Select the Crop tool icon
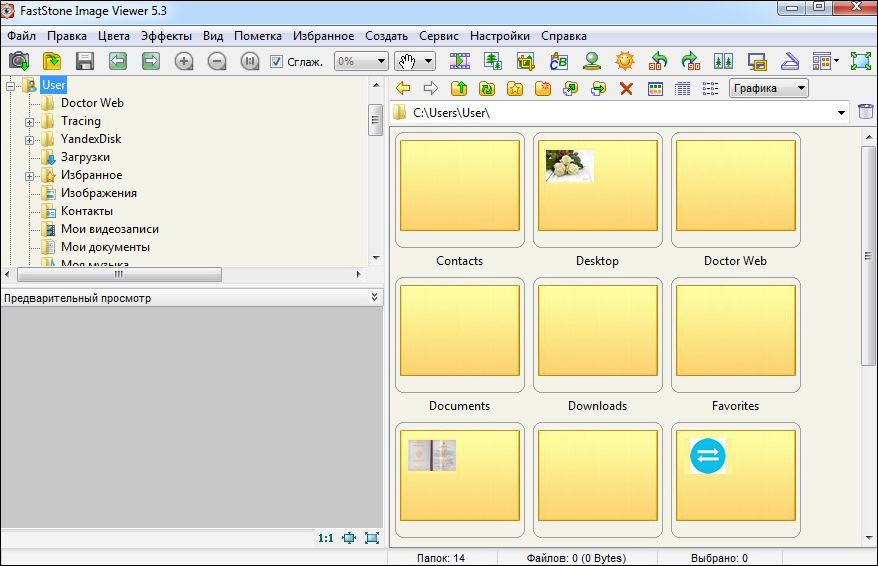The image size is (878, 566). (525, 61)
